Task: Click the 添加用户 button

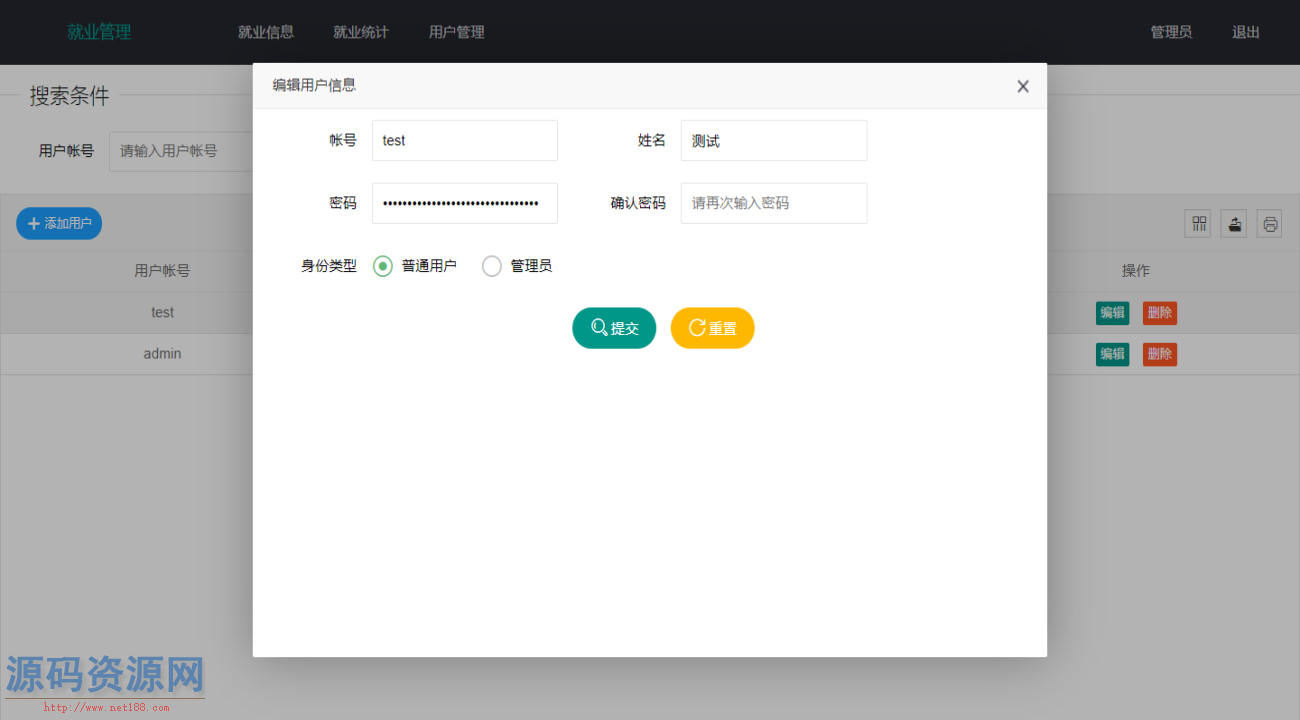Action: click(59, 223)
